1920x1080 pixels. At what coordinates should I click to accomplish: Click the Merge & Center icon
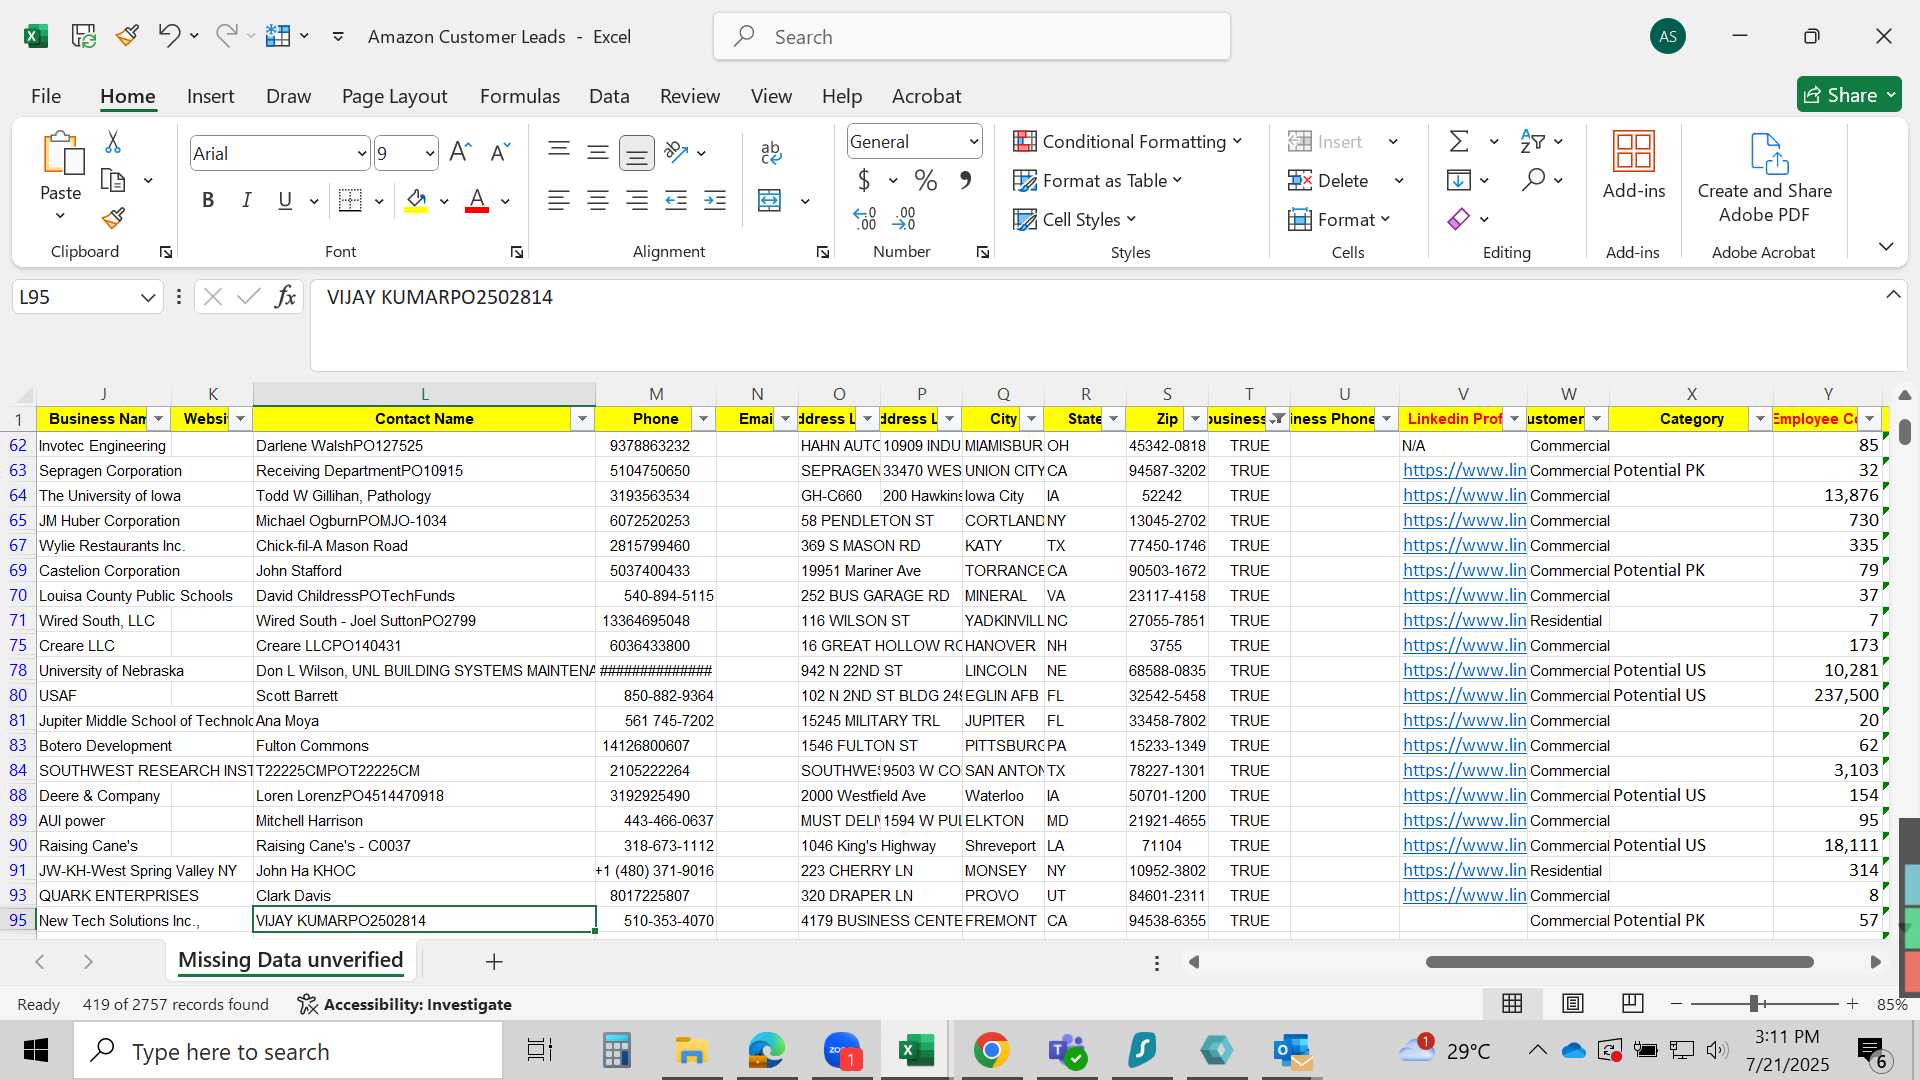click(769, 200)
